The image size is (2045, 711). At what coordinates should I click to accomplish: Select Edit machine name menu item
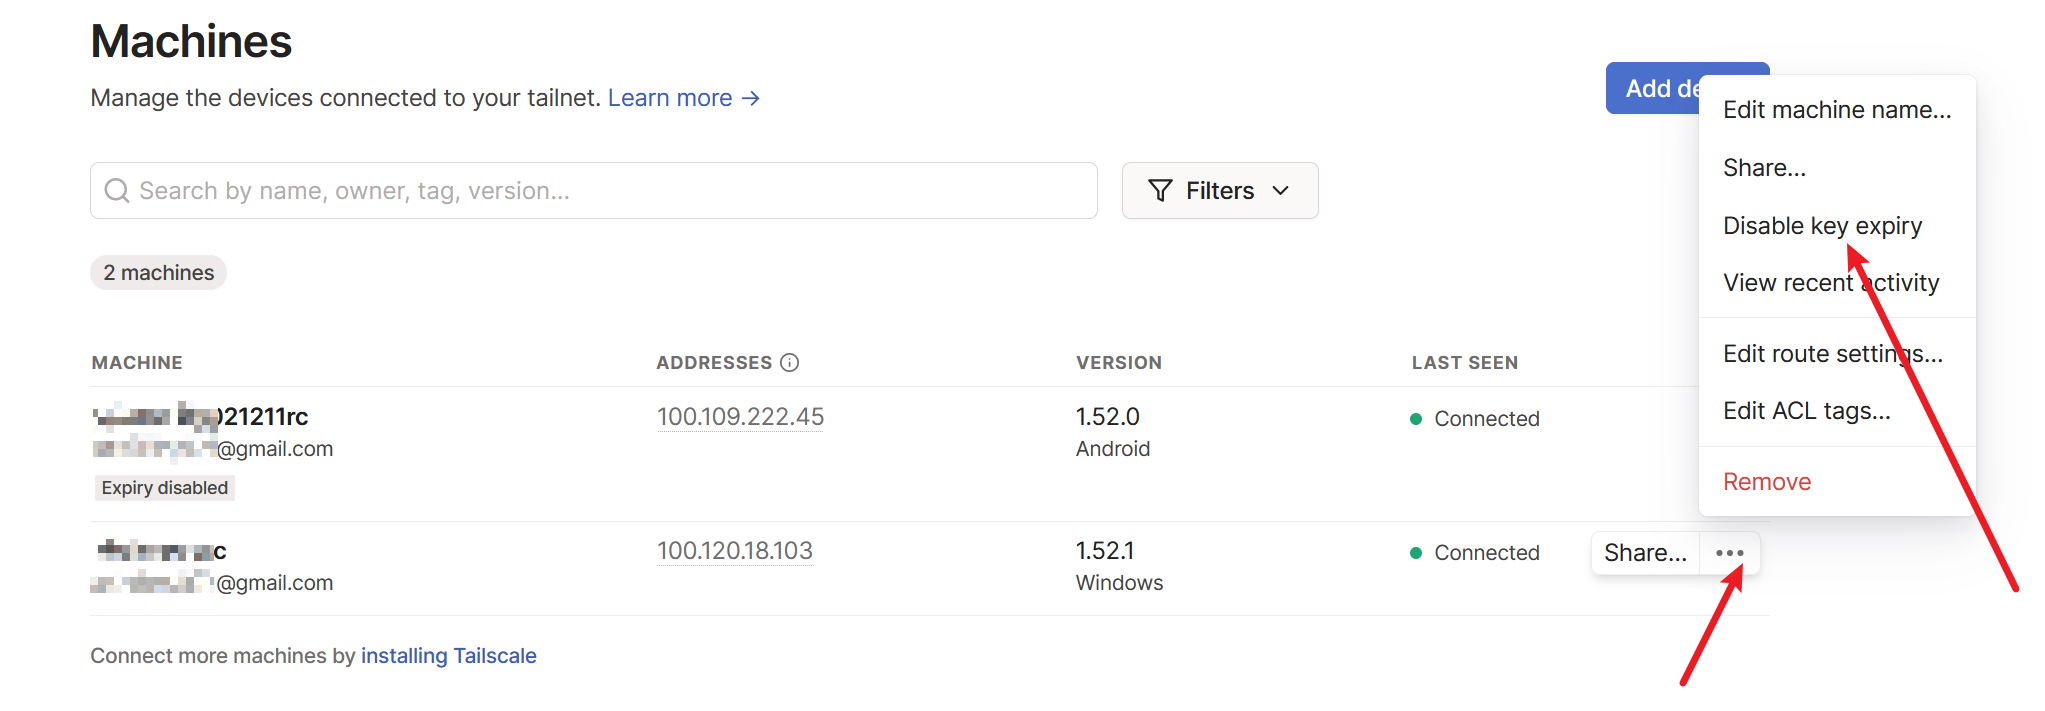tap(1836, 110)
